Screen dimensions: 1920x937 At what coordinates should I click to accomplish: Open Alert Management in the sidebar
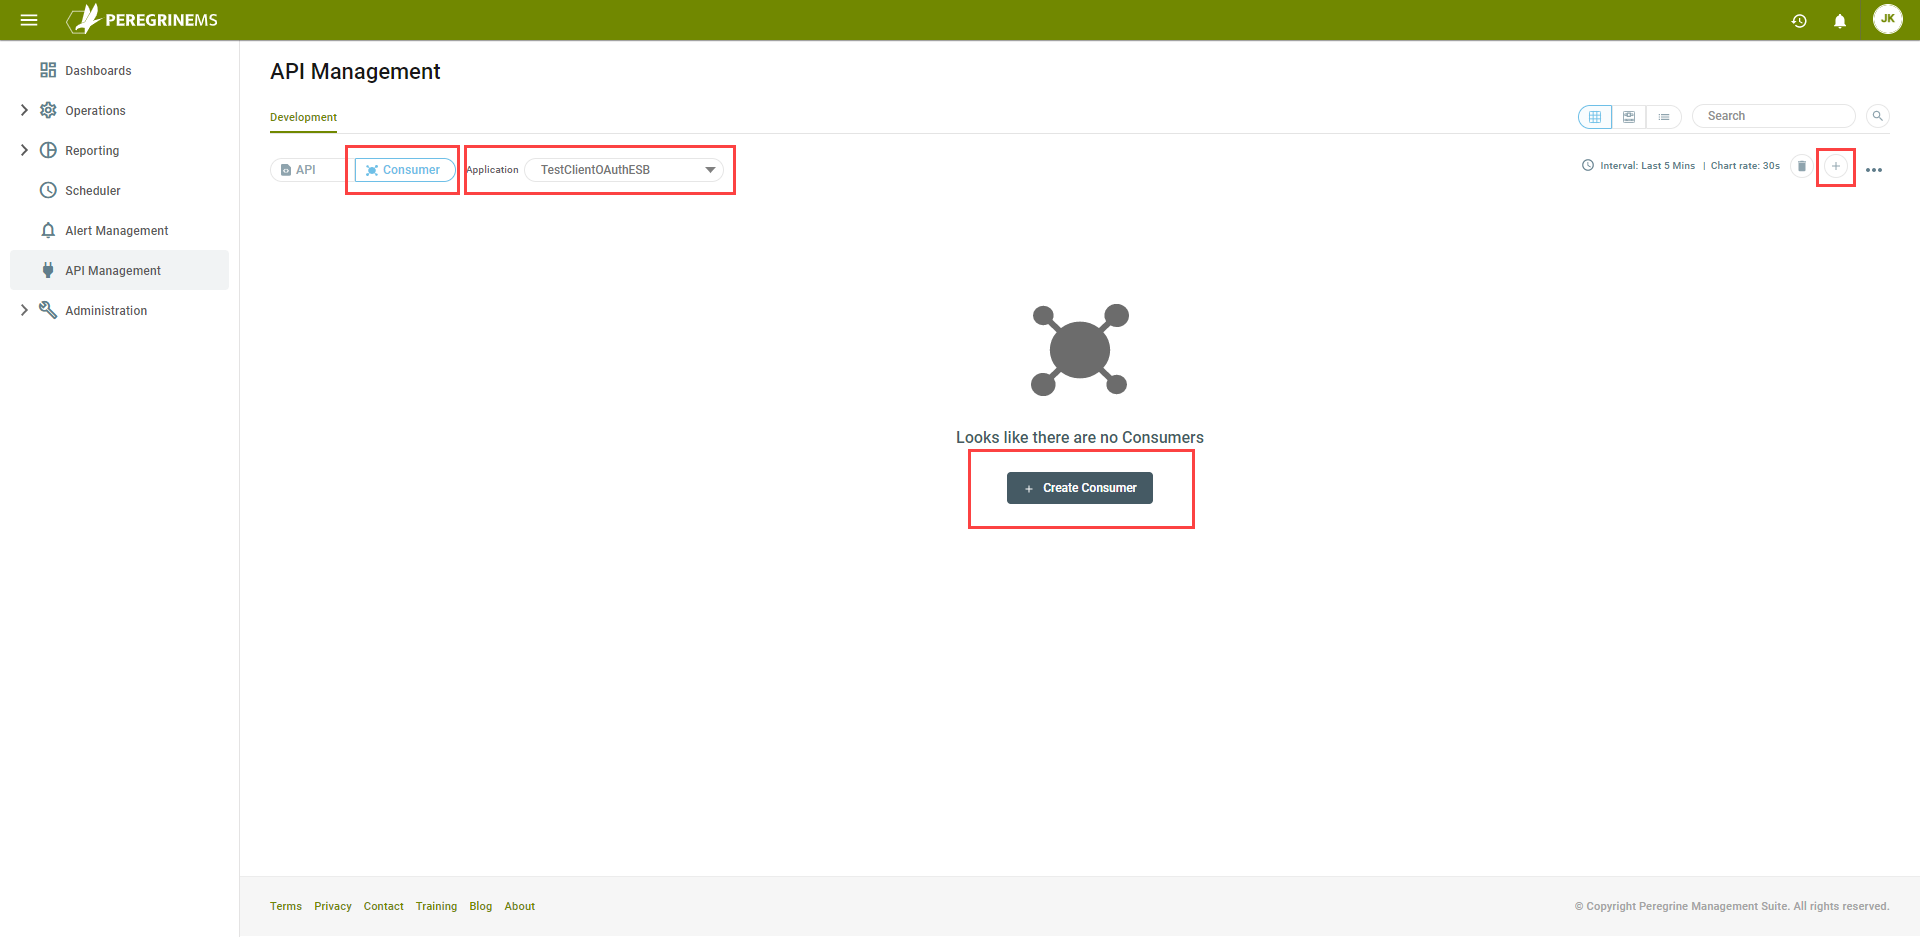click(119, 230)
